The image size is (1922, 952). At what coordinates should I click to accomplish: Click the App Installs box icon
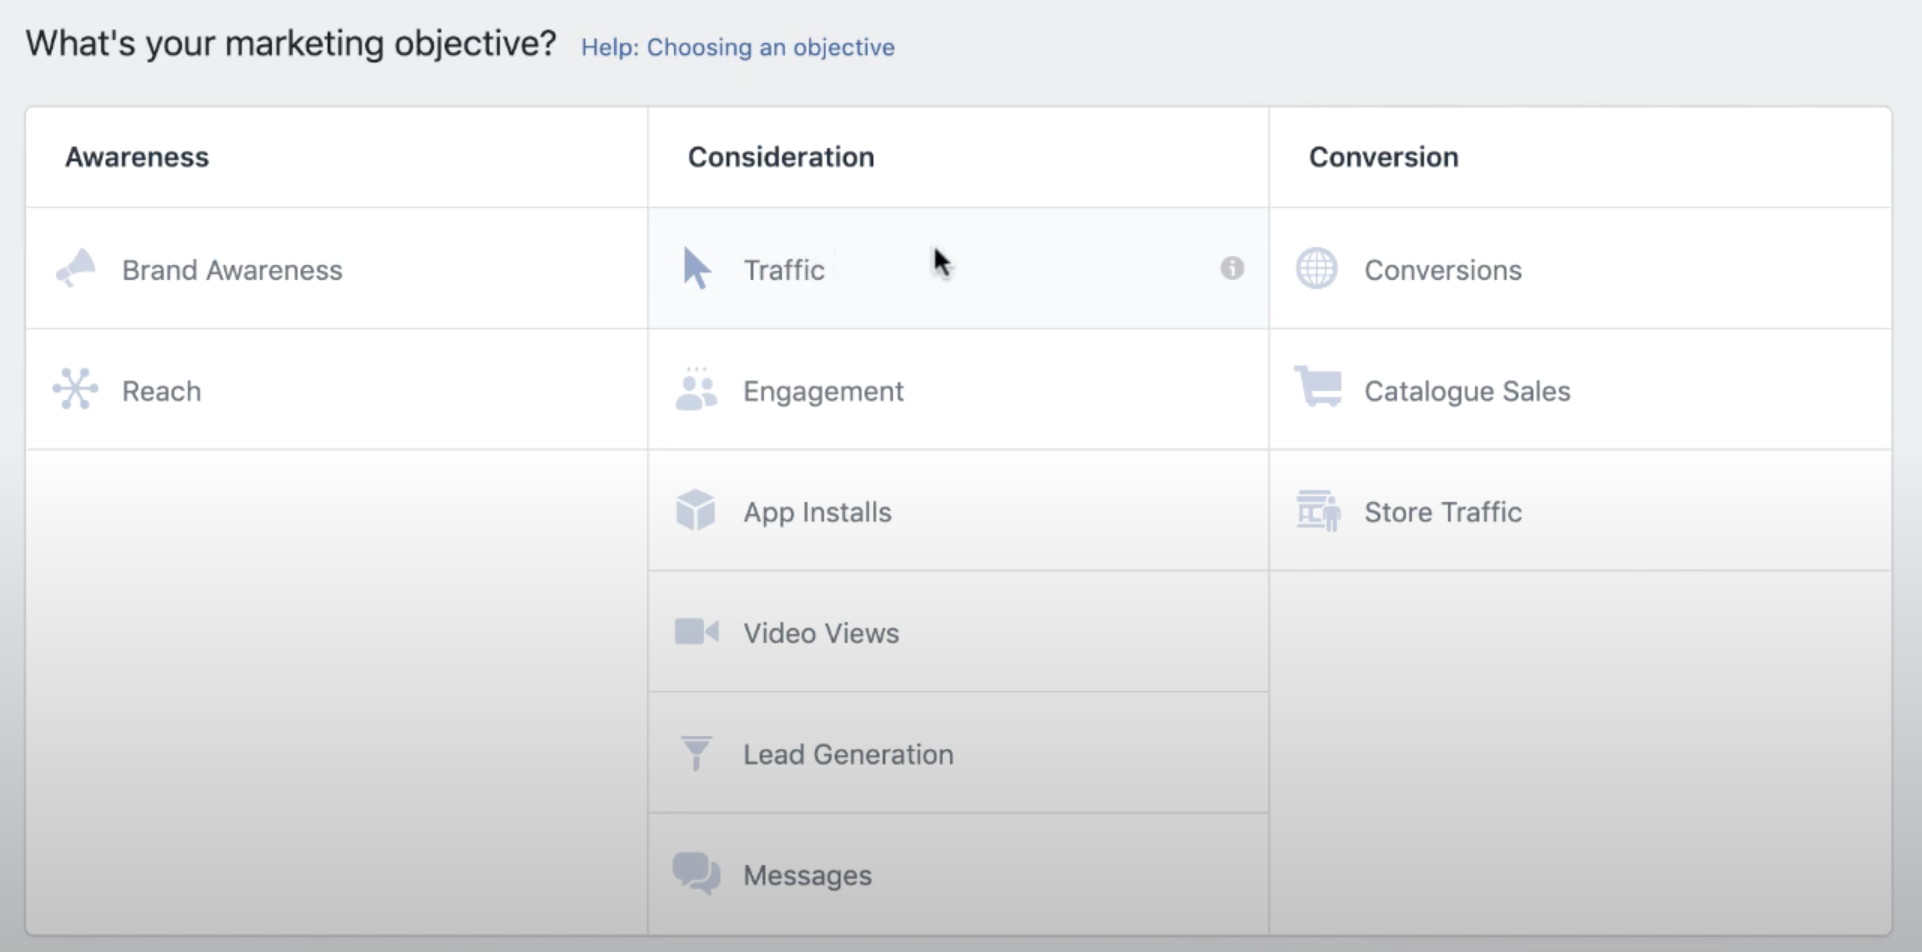click(696, 510)
